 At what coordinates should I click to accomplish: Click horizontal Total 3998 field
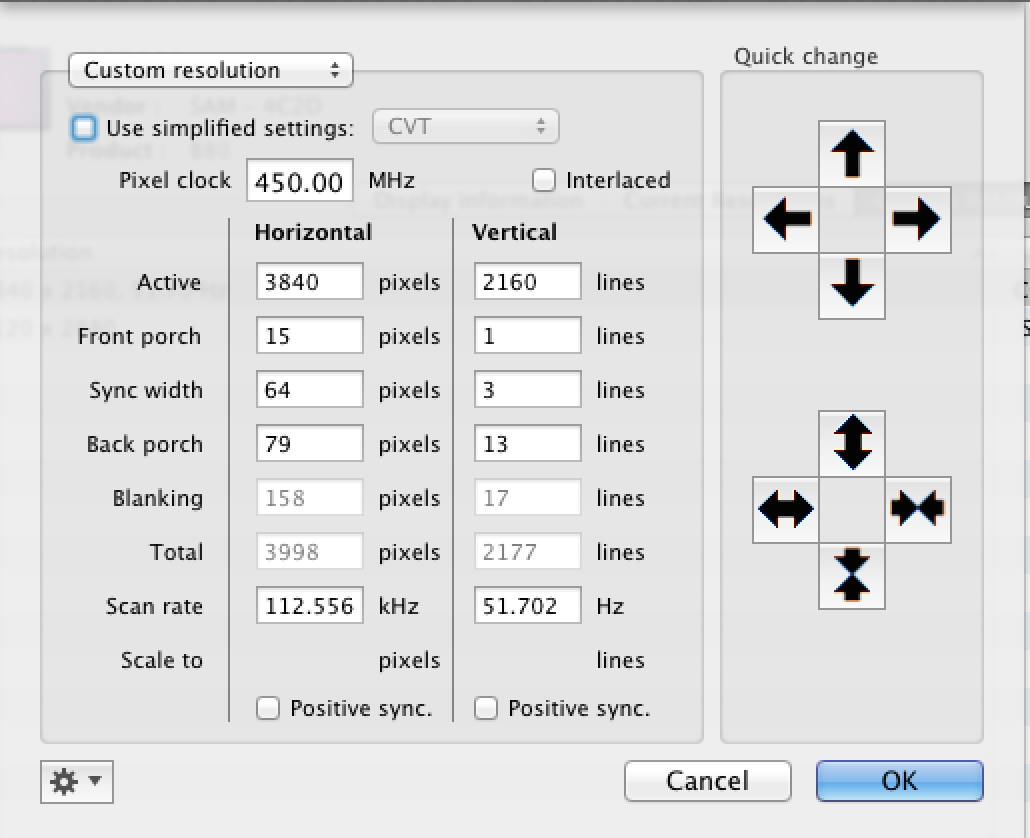pyautogui.click(x=309, y=552)
